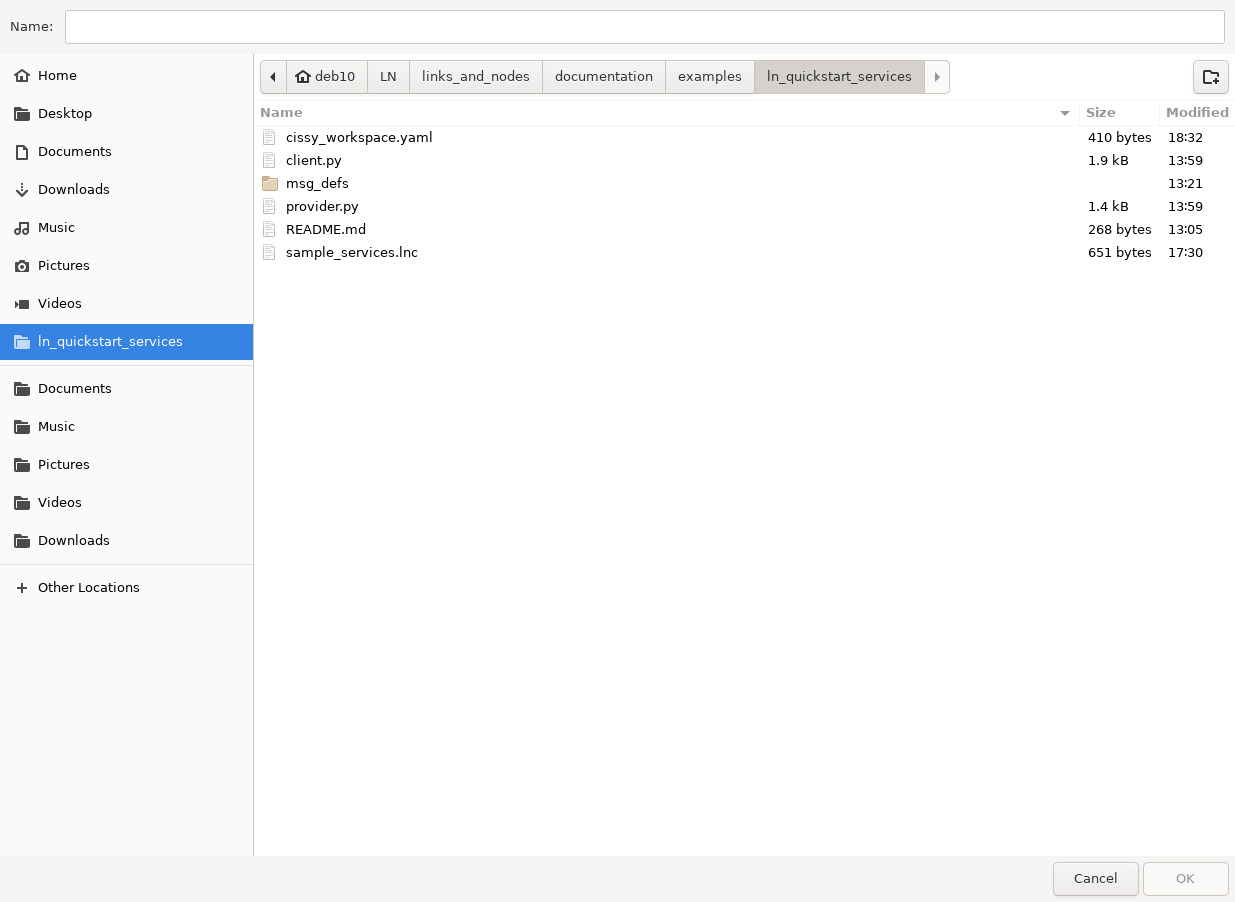Click the create new folder icon

1210,77
